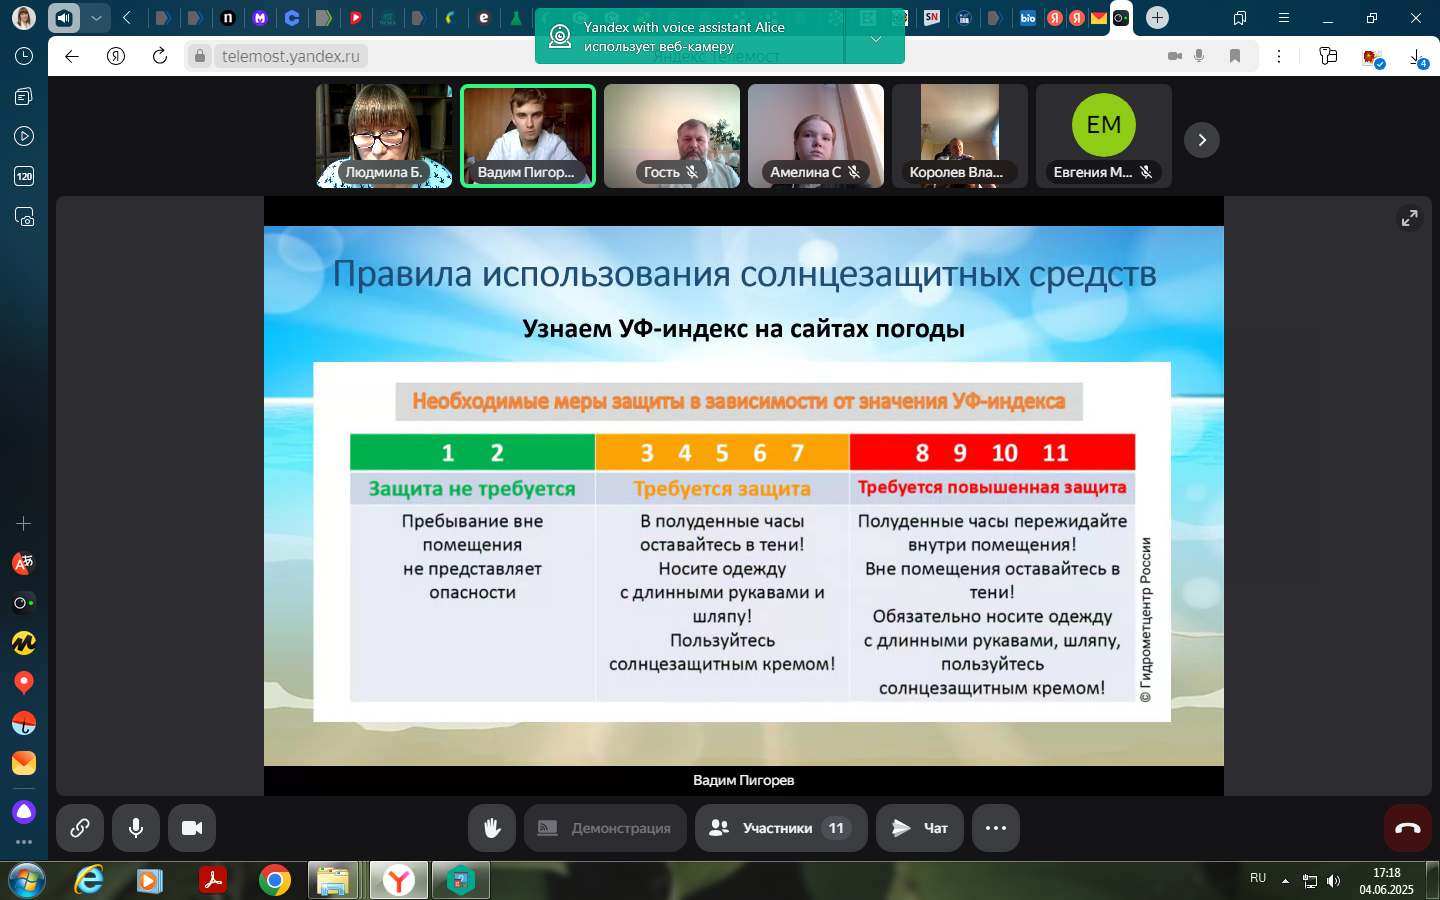Copy the meeting link with chain icon
Viewport: 1440px width, 900px height.
point(80,828)
